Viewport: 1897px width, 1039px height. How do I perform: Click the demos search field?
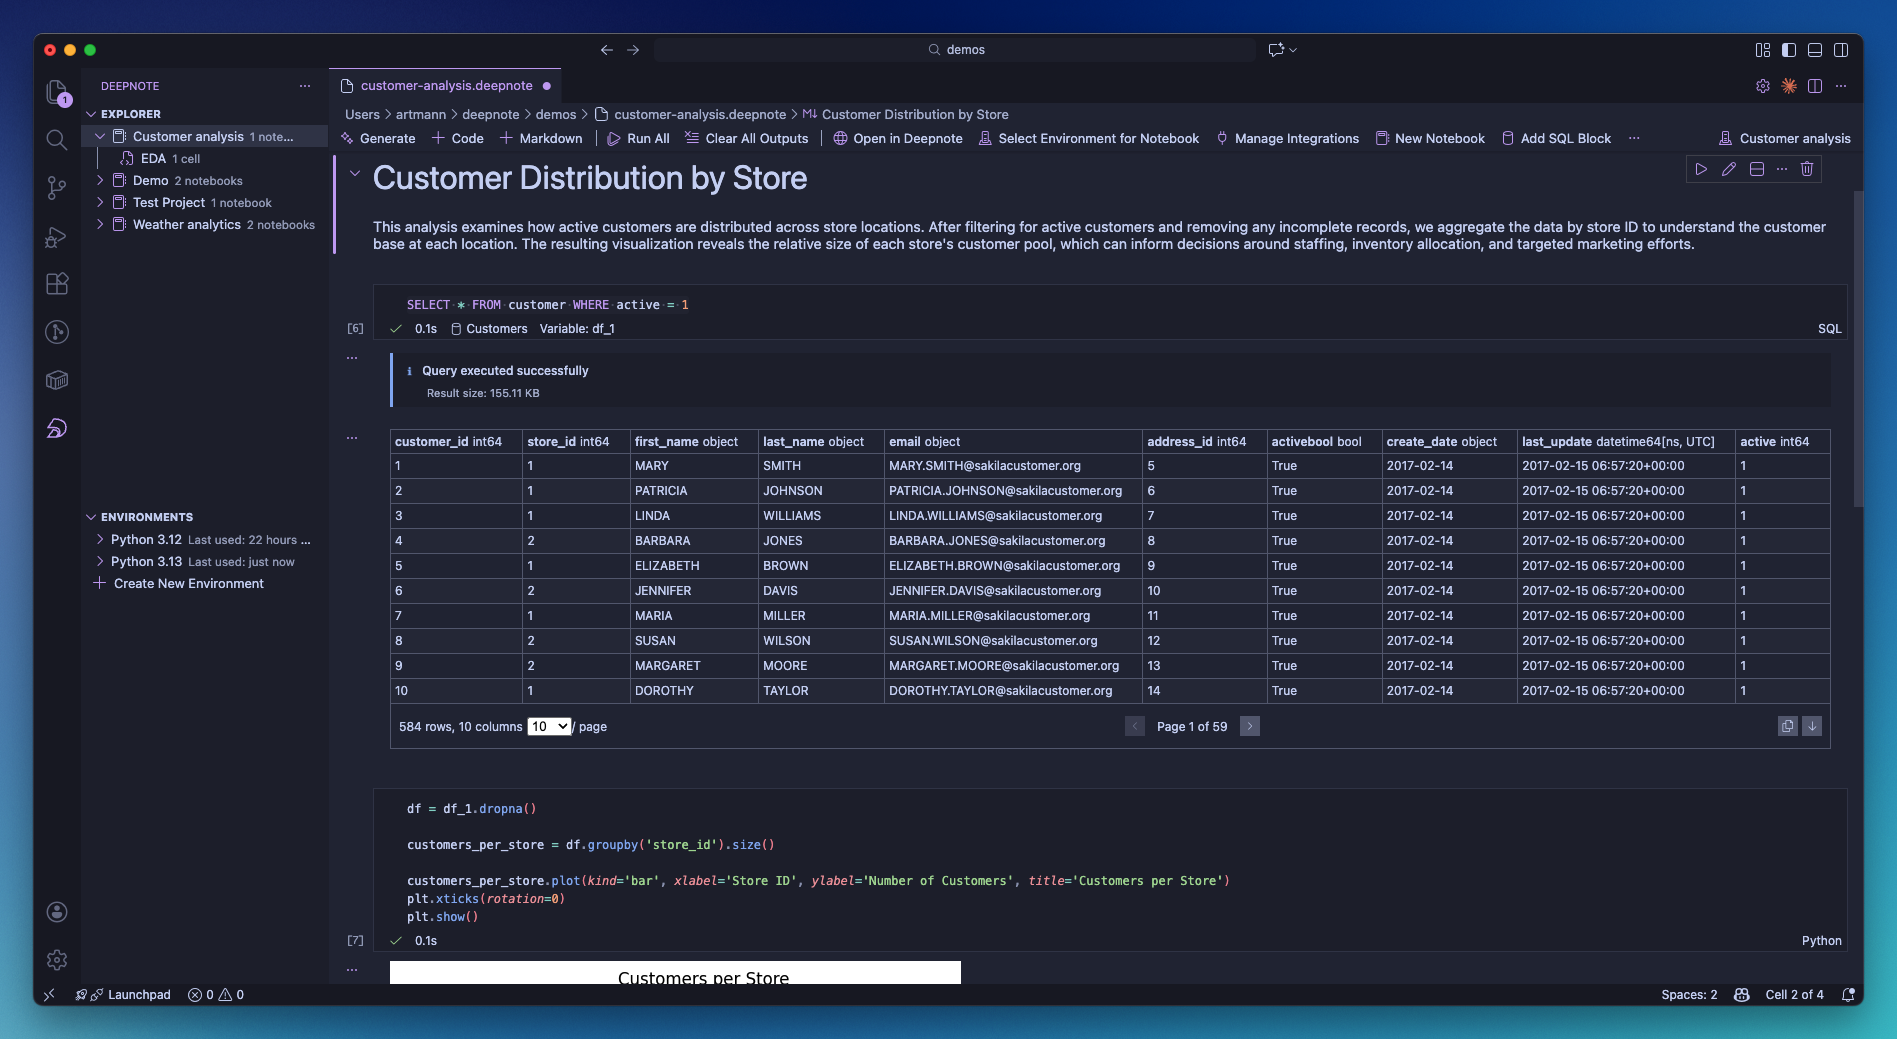pyautogui.click(x=955, y=50)
